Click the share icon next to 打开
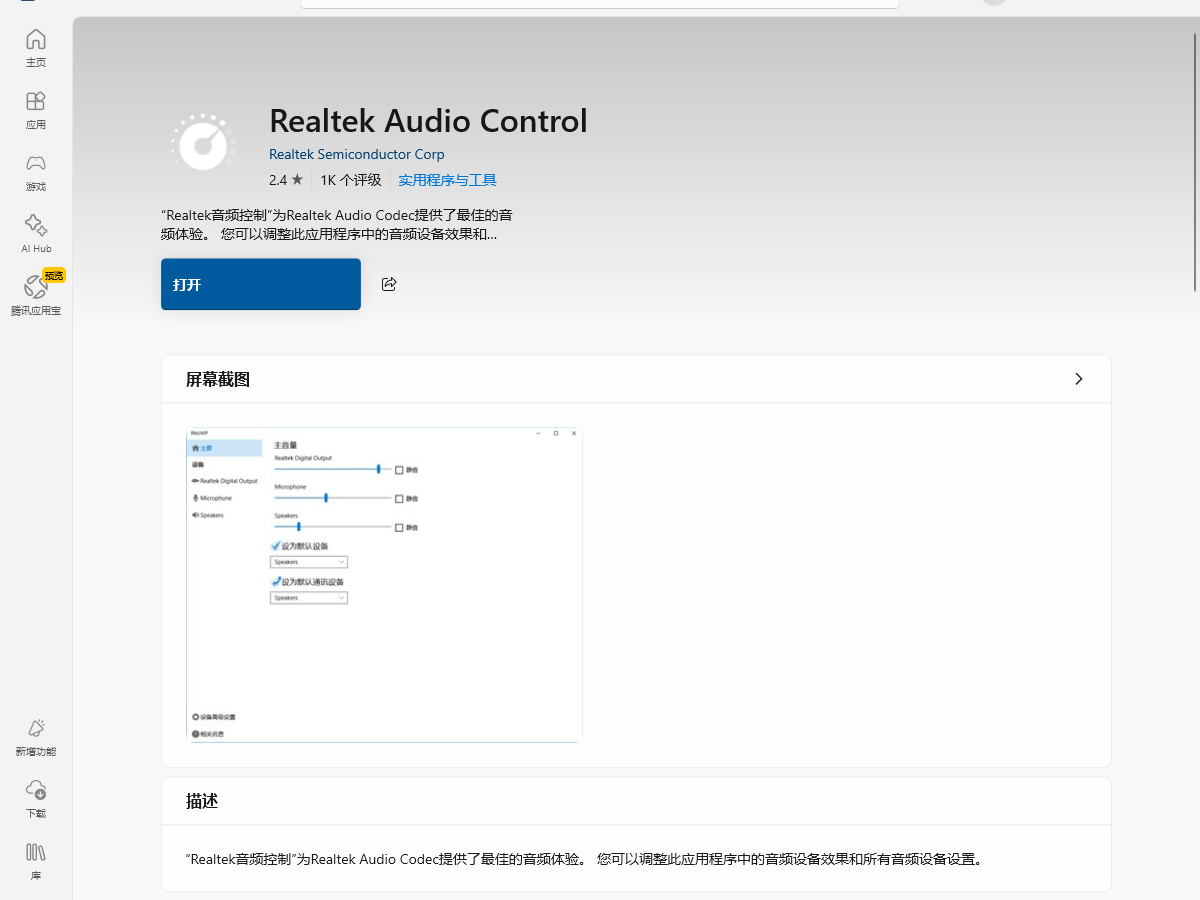Screen dimensions: 1200x900 [389, 284]
